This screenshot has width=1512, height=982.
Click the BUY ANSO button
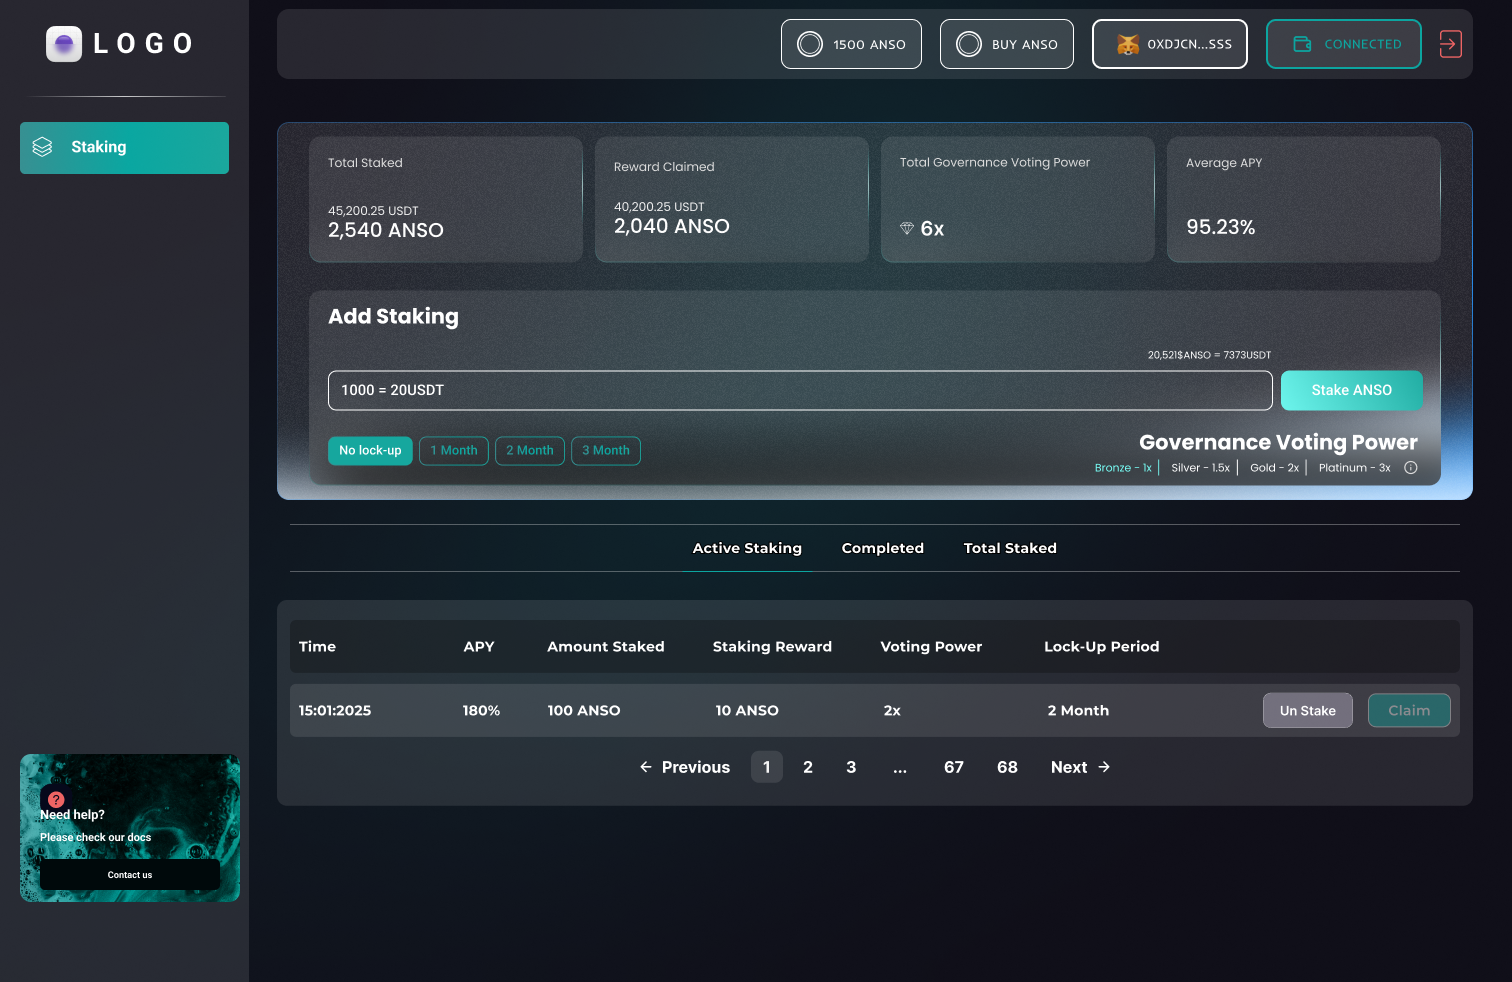pos(1006,44)
